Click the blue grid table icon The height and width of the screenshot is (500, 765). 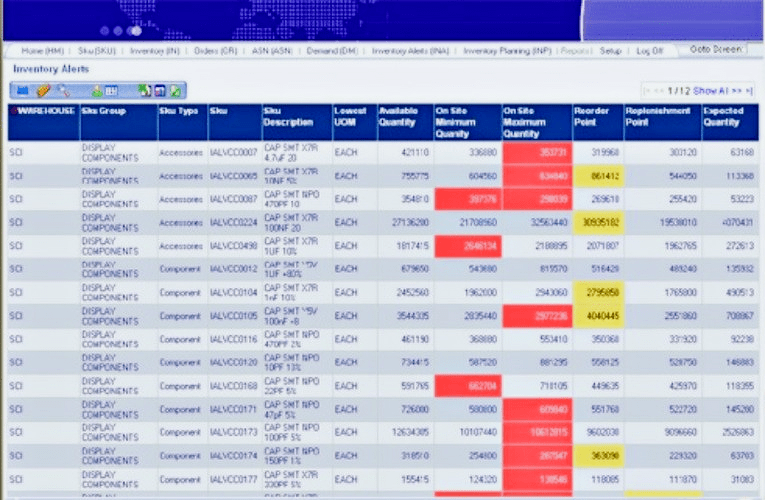pos(112,91)
